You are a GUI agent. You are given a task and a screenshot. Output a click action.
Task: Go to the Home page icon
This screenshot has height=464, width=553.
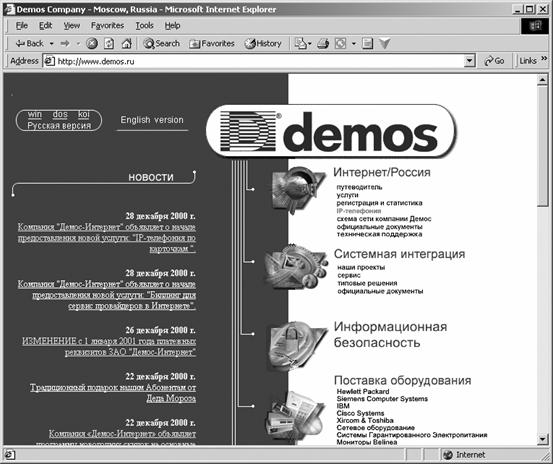127,43
